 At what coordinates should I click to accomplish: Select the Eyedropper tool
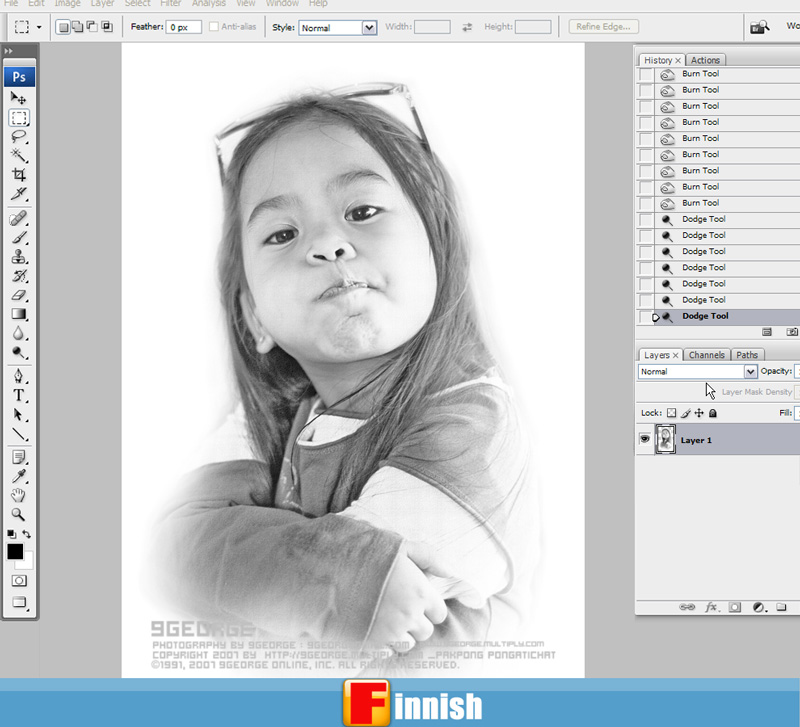pos(18,476)
